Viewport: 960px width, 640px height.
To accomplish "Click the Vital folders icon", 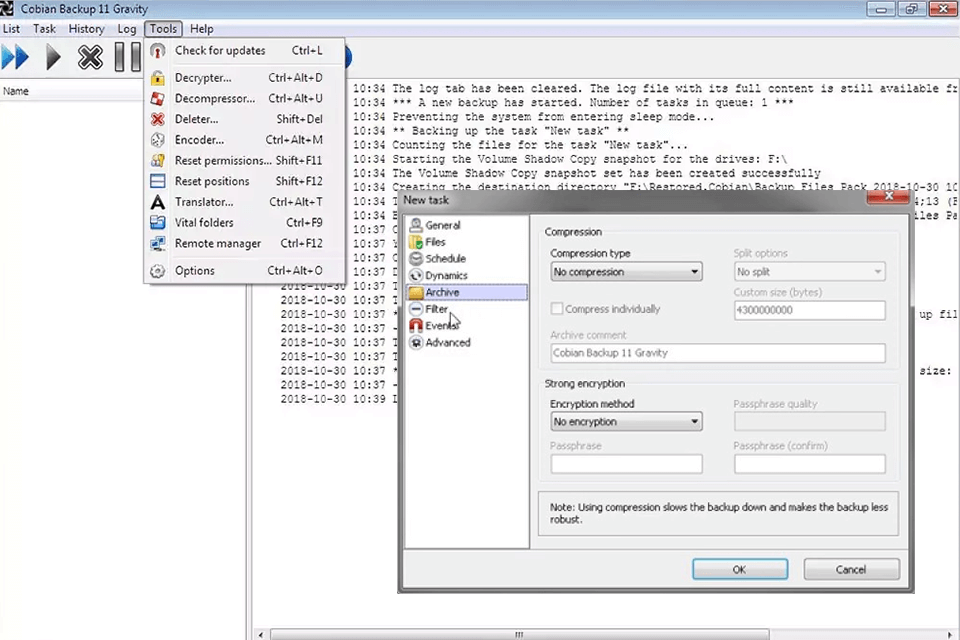I will 157,223.
